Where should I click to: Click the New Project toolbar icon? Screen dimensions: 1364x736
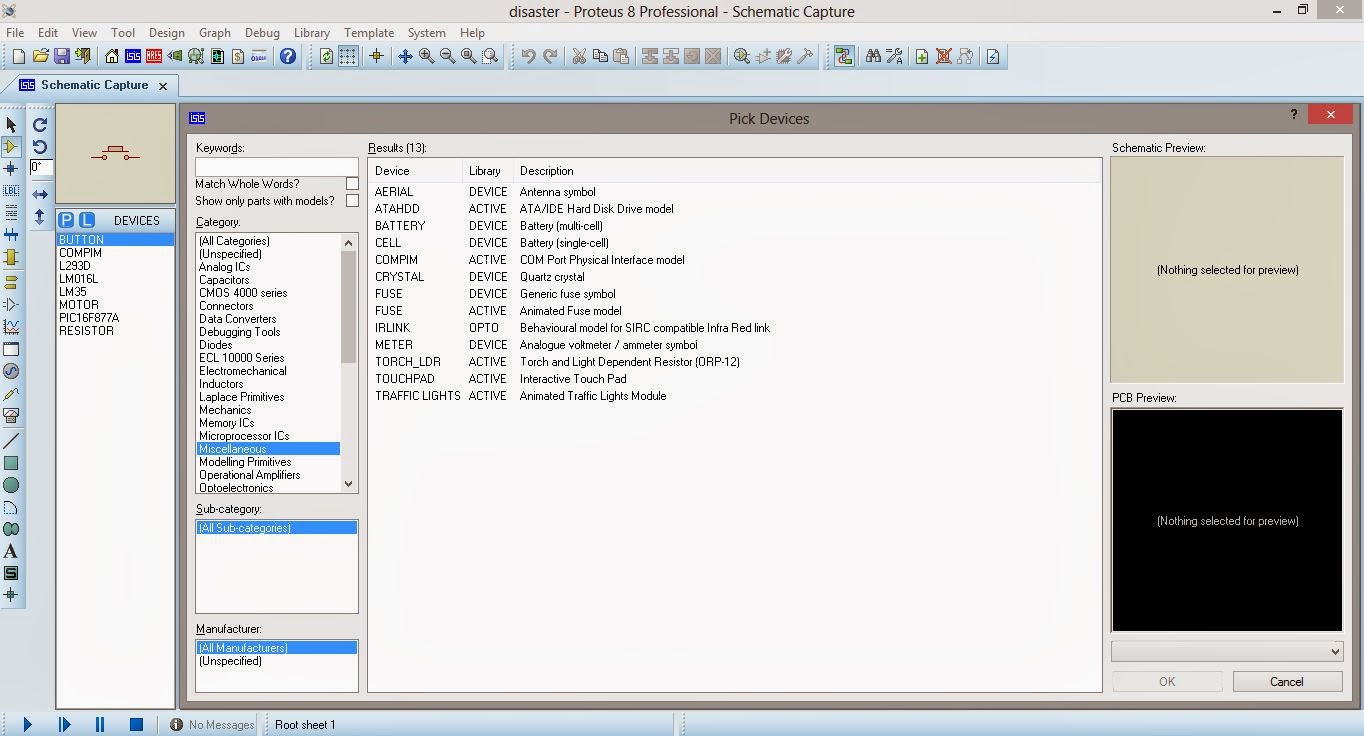[18, 57]
